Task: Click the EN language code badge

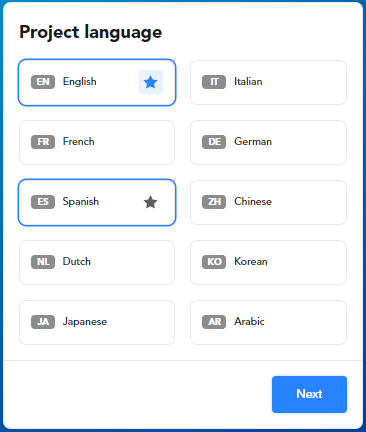Action: tap(43, 82)
